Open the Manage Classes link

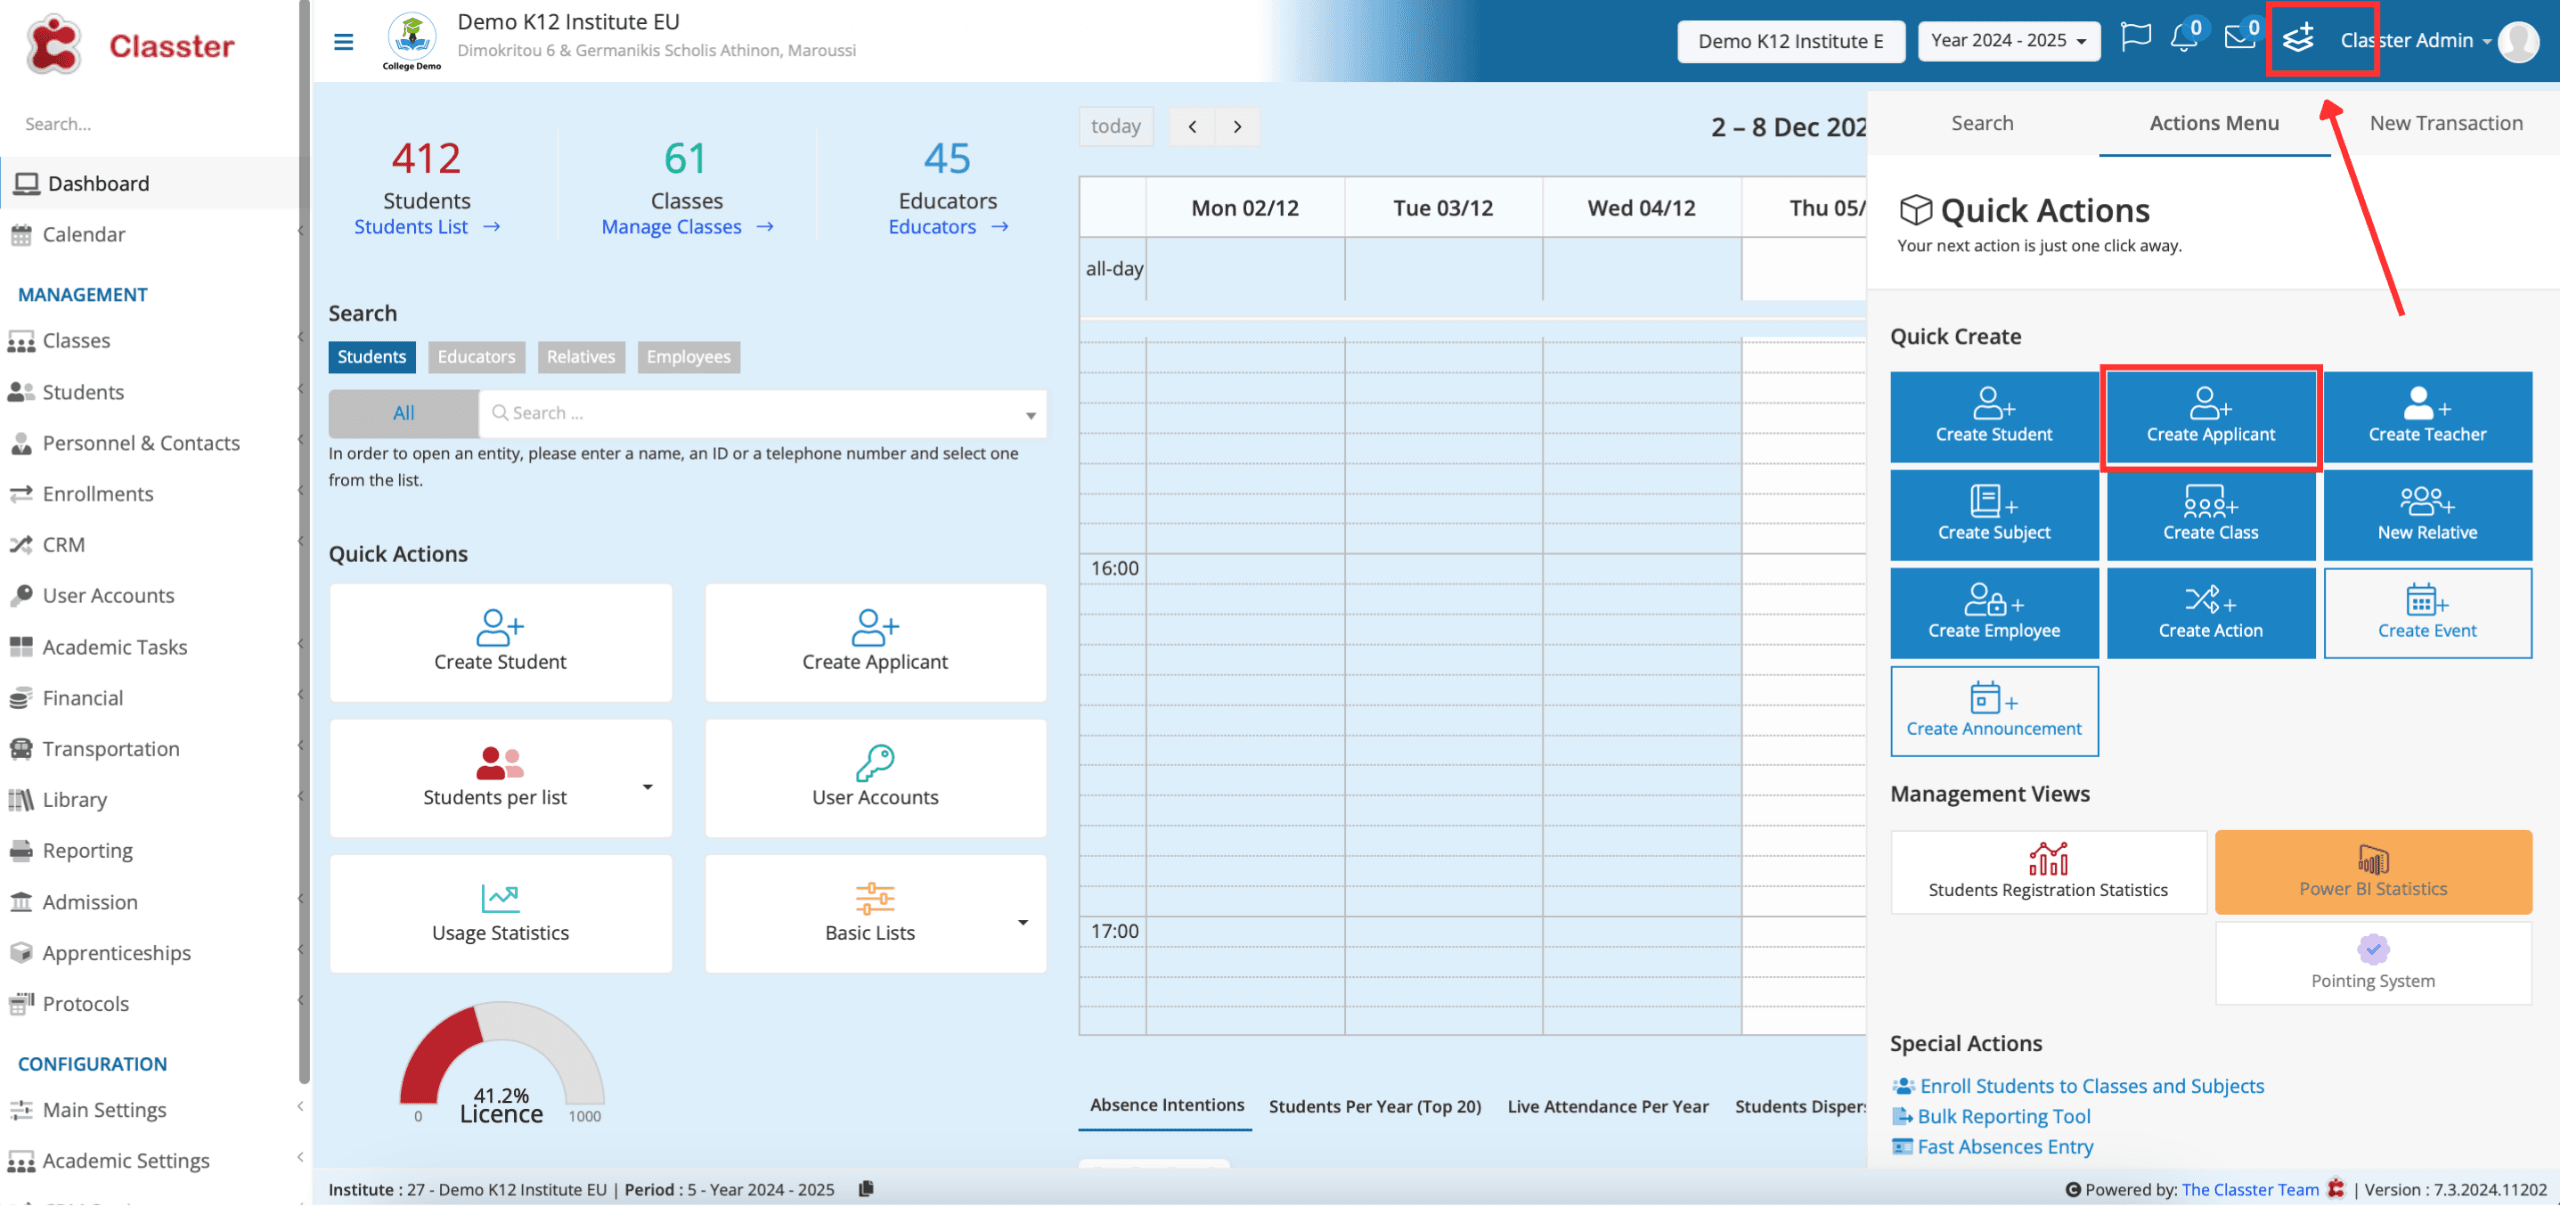tap(687, 227)
